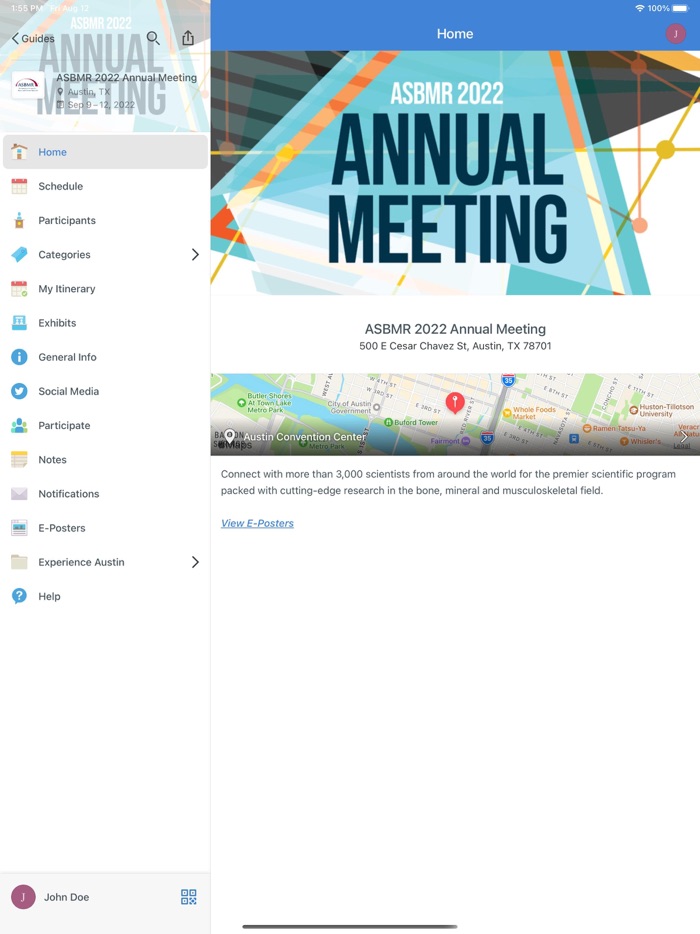Tap the profile avatar in top bar
This screenshot has height=934, width=700.
[x=676, y=34]
